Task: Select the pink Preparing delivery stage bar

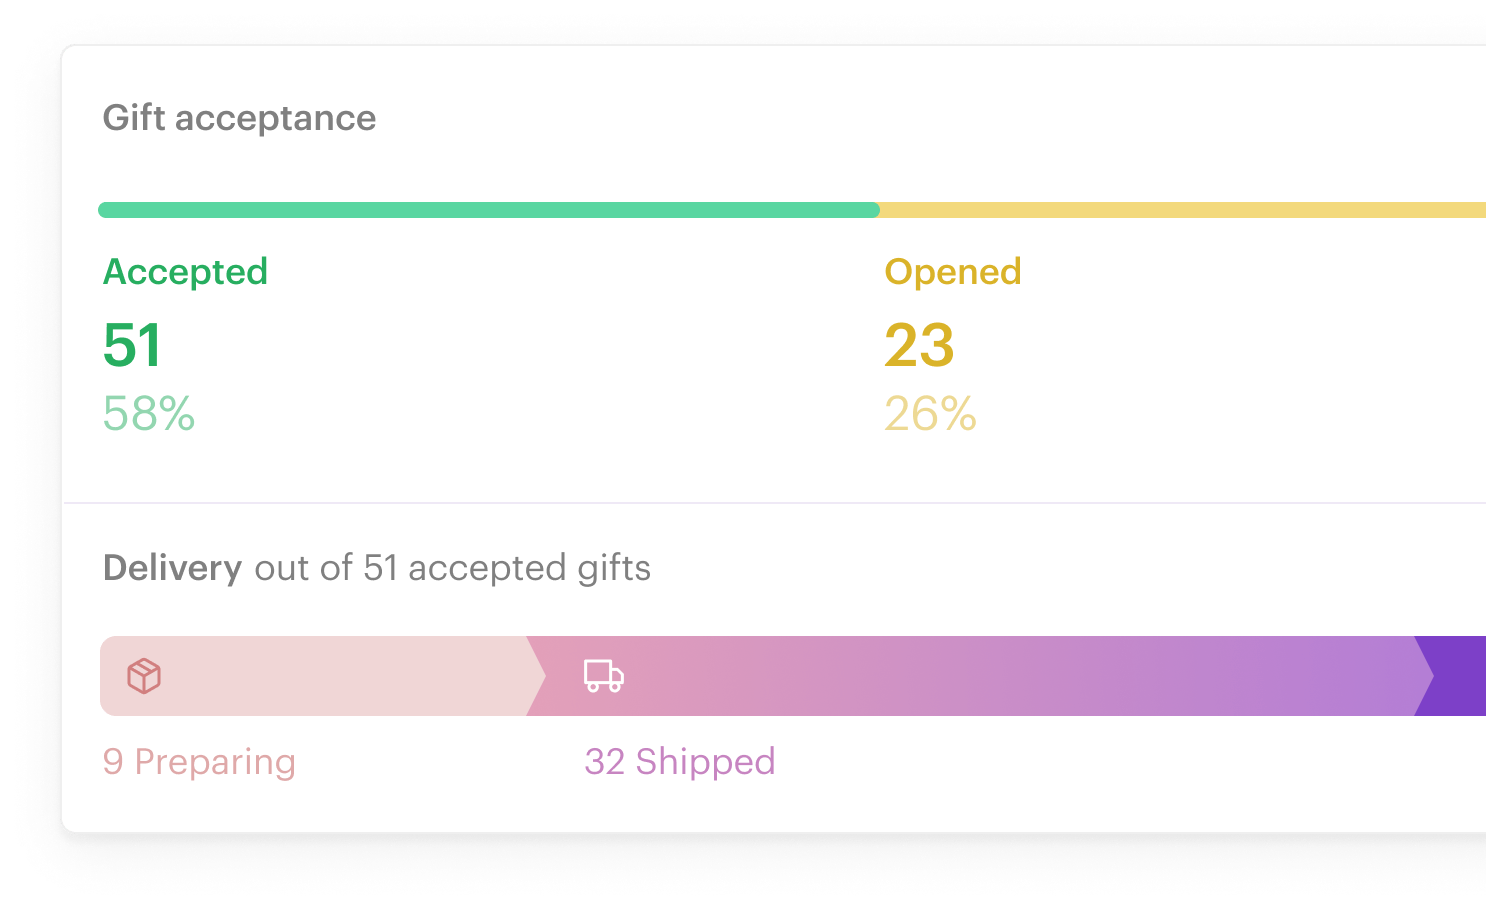Action: point(322,676)
